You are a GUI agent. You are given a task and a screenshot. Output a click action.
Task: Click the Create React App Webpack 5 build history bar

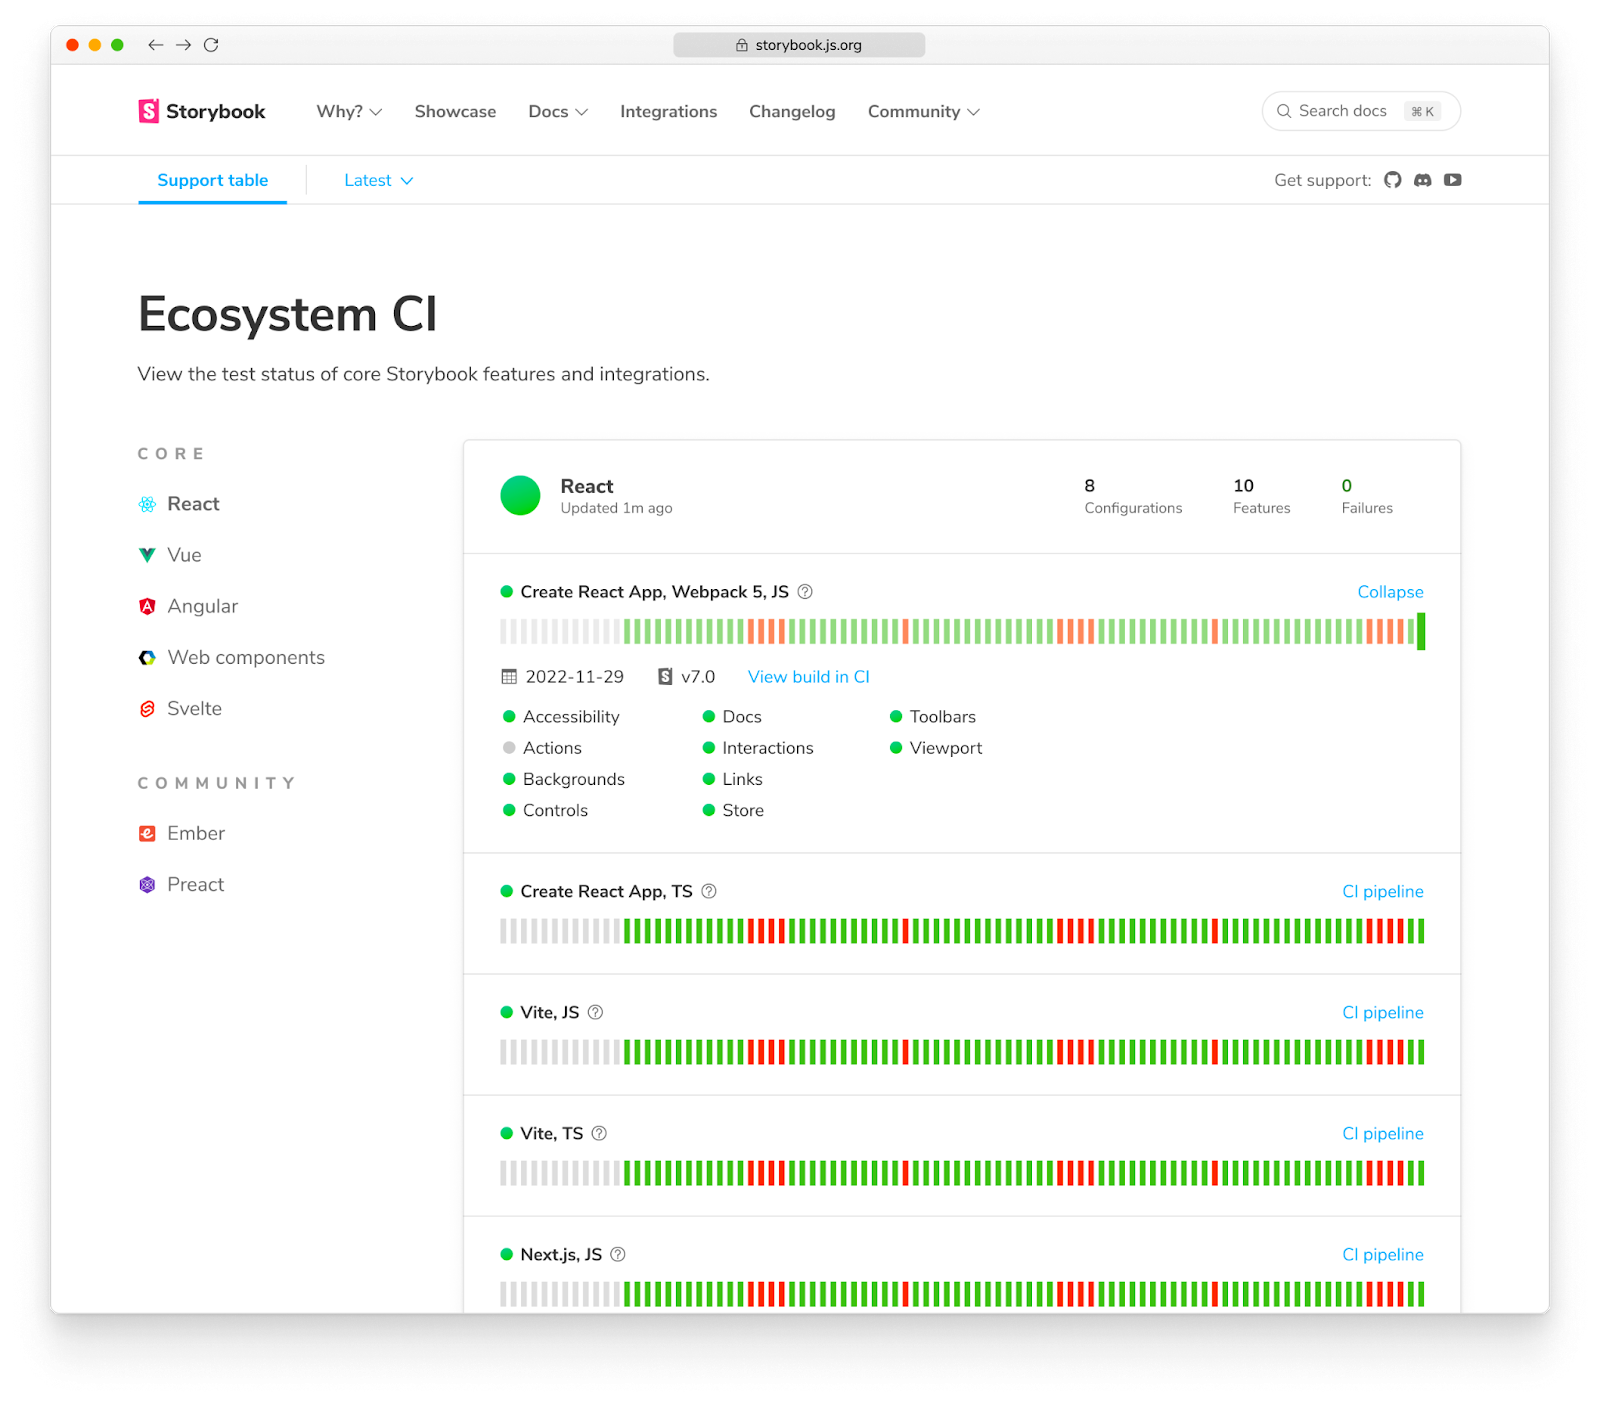(962, 632)
